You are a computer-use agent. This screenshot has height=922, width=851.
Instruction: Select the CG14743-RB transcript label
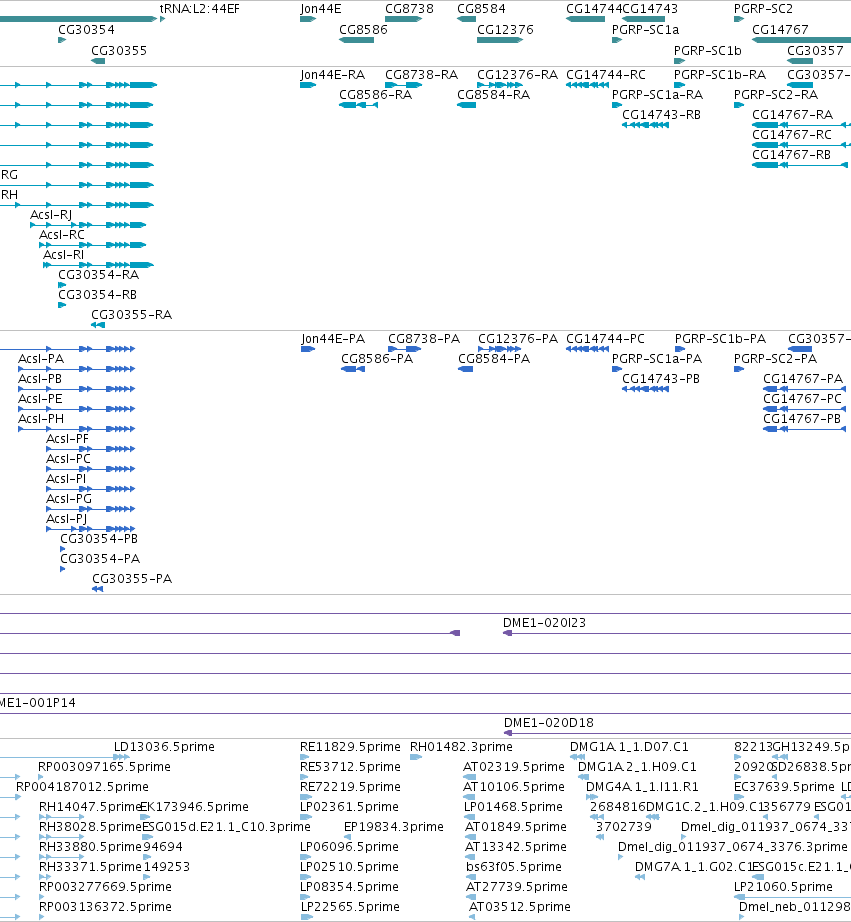tap(662, 115)
